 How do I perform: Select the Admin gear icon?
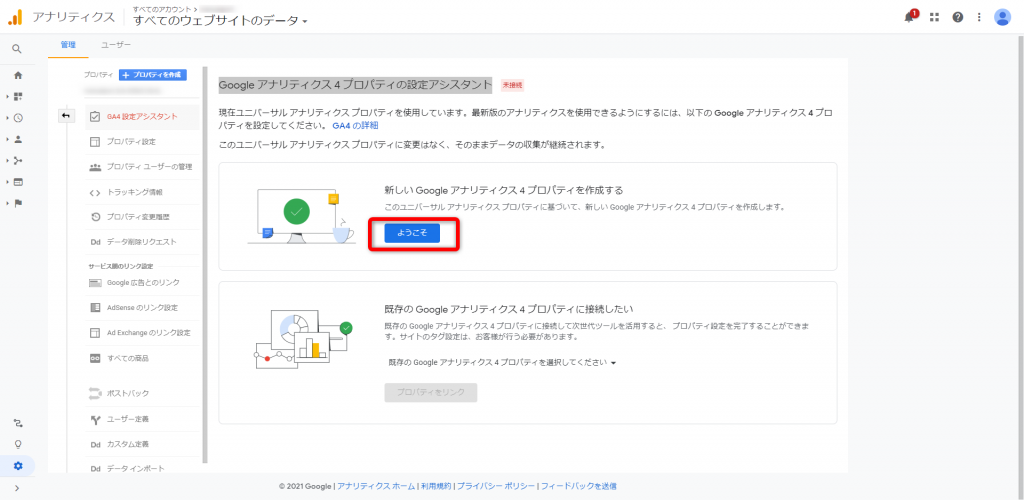pos(18,466)
